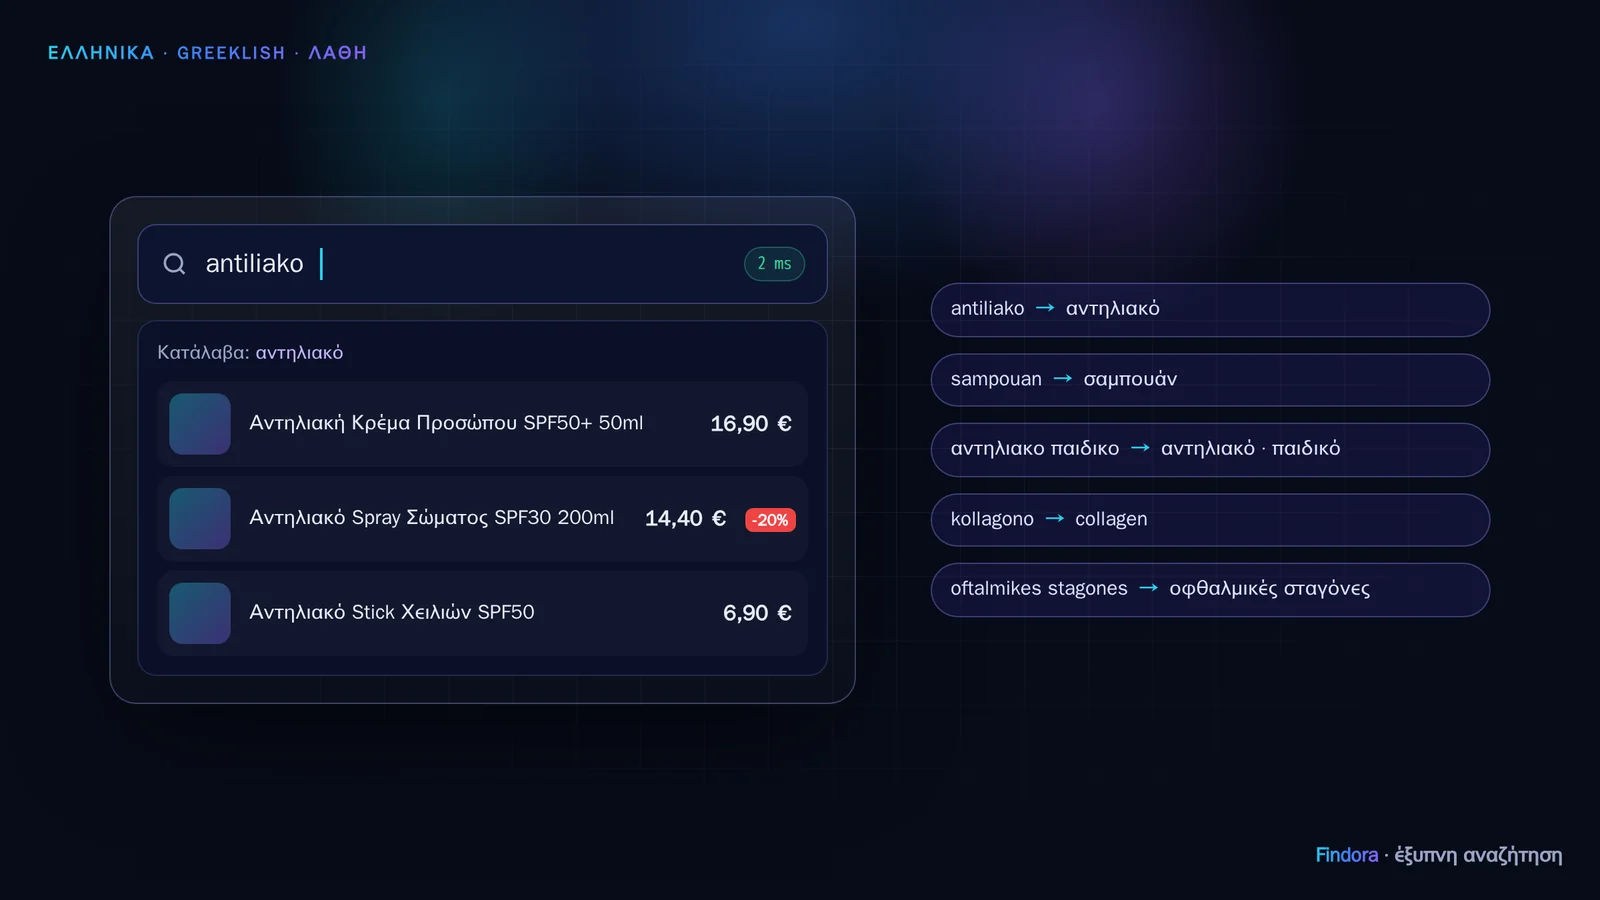Click the 14,40 € price
This screenshot has height=900, width=1600.
(685, 519)
